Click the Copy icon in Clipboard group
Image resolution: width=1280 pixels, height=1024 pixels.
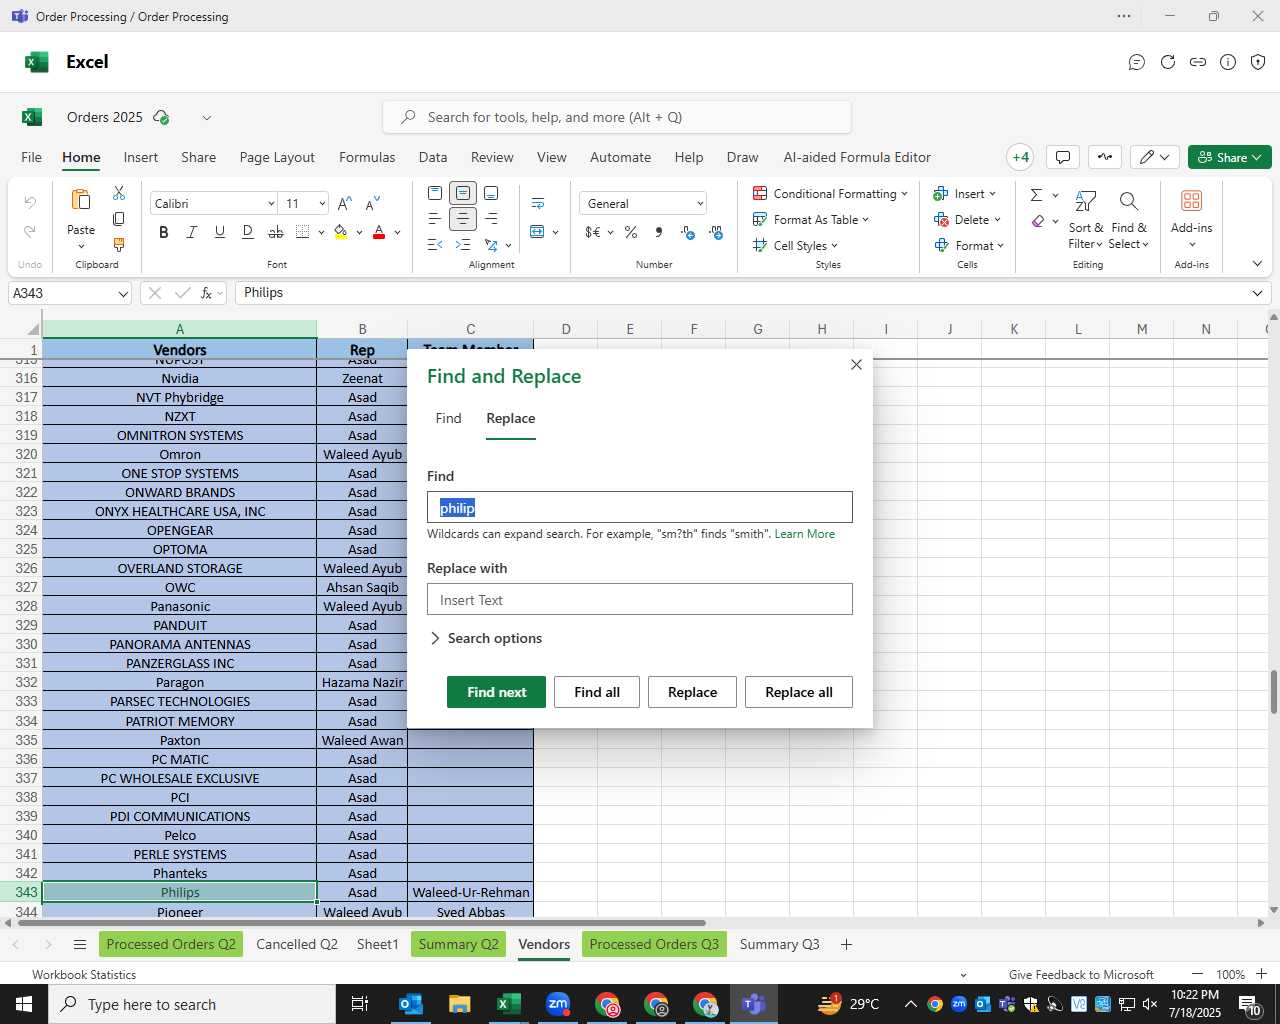(119, 218)
